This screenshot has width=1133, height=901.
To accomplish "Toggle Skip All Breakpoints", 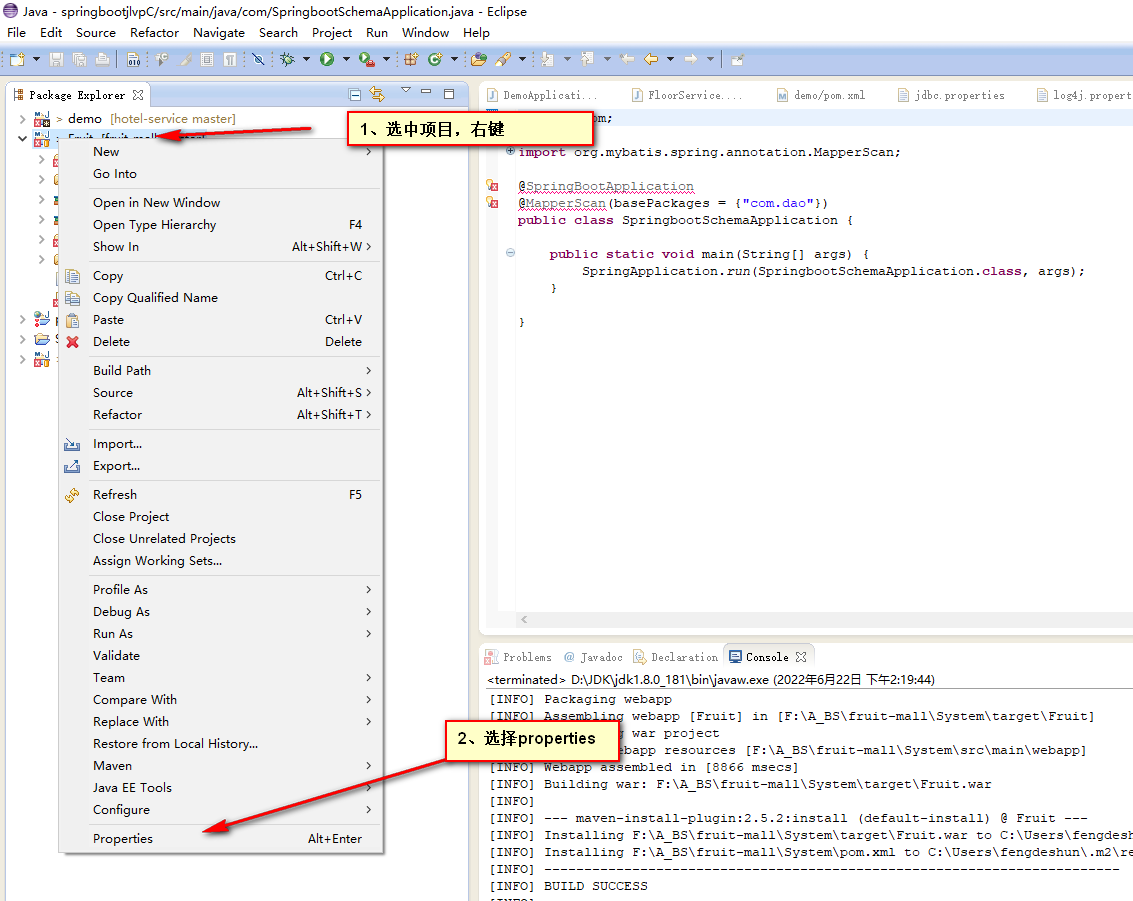I will pos(258,59).
